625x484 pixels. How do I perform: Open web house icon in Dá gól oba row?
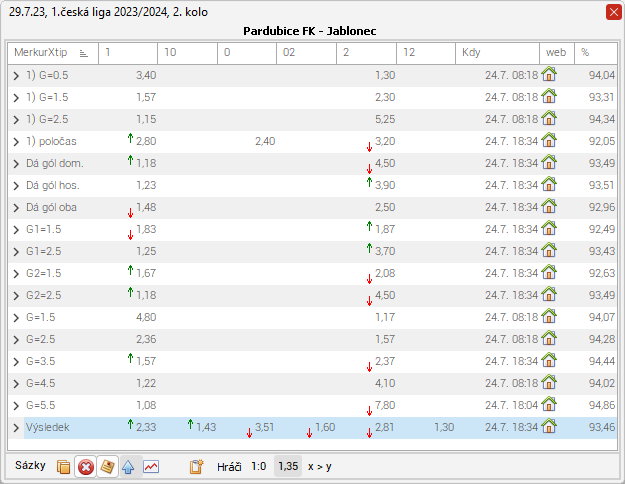(x=549, y=205)
